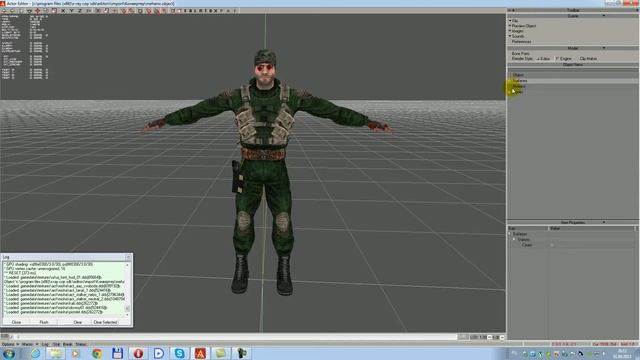
Task: Open the Clip Maker
Action: click(x=588, y=59)
